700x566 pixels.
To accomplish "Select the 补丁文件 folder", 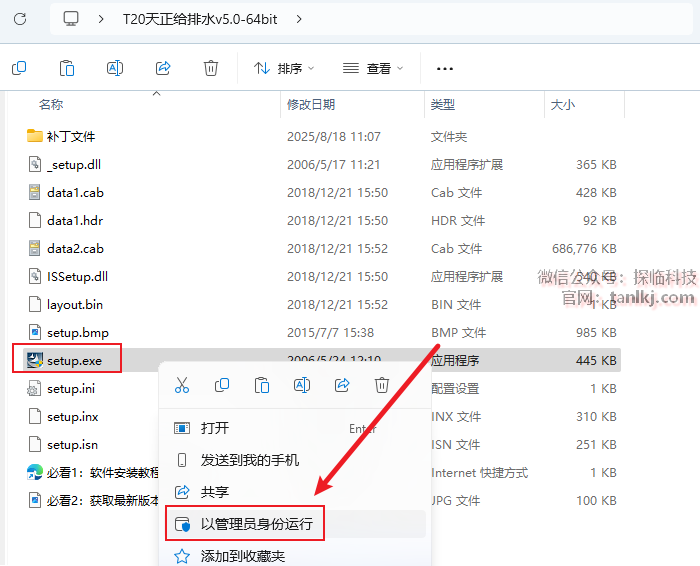I will pyautogui.click(x=71, y=136).
